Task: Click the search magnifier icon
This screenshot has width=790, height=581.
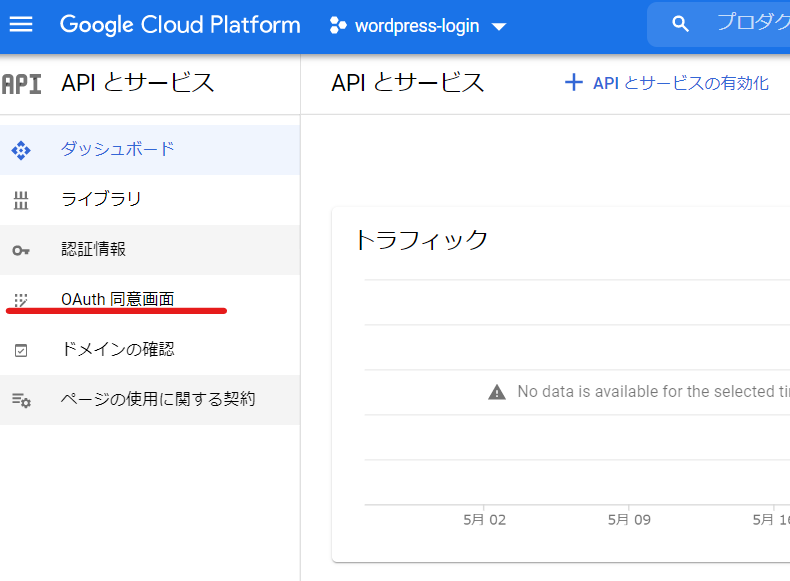Action: (x=680, y=24)
